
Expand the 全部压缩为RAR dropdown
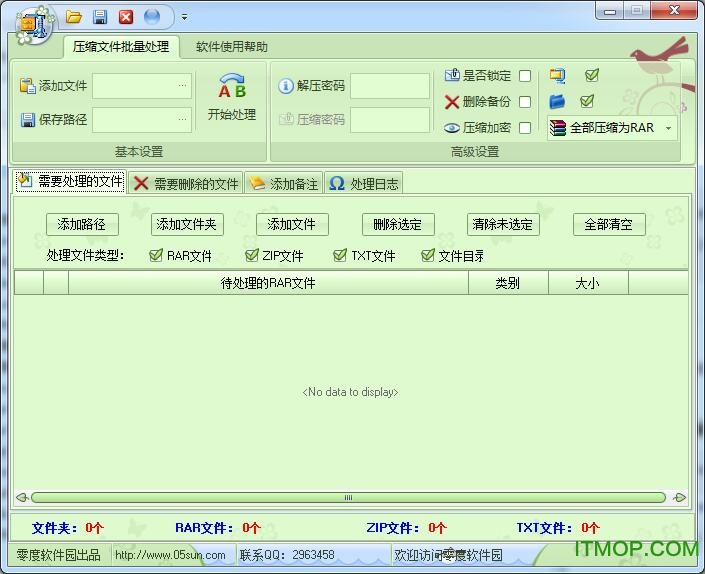coord(668,129)
